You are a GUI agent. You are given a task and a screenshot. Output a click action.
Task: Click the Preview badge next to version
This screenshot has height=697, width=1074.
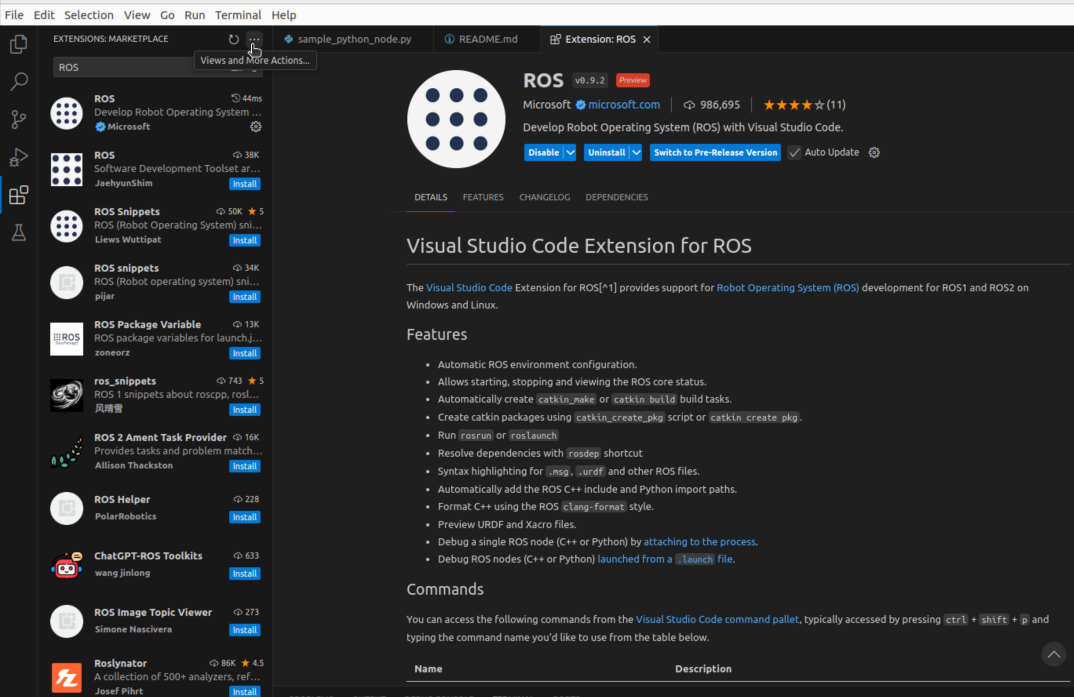click(x=632, y=80)
